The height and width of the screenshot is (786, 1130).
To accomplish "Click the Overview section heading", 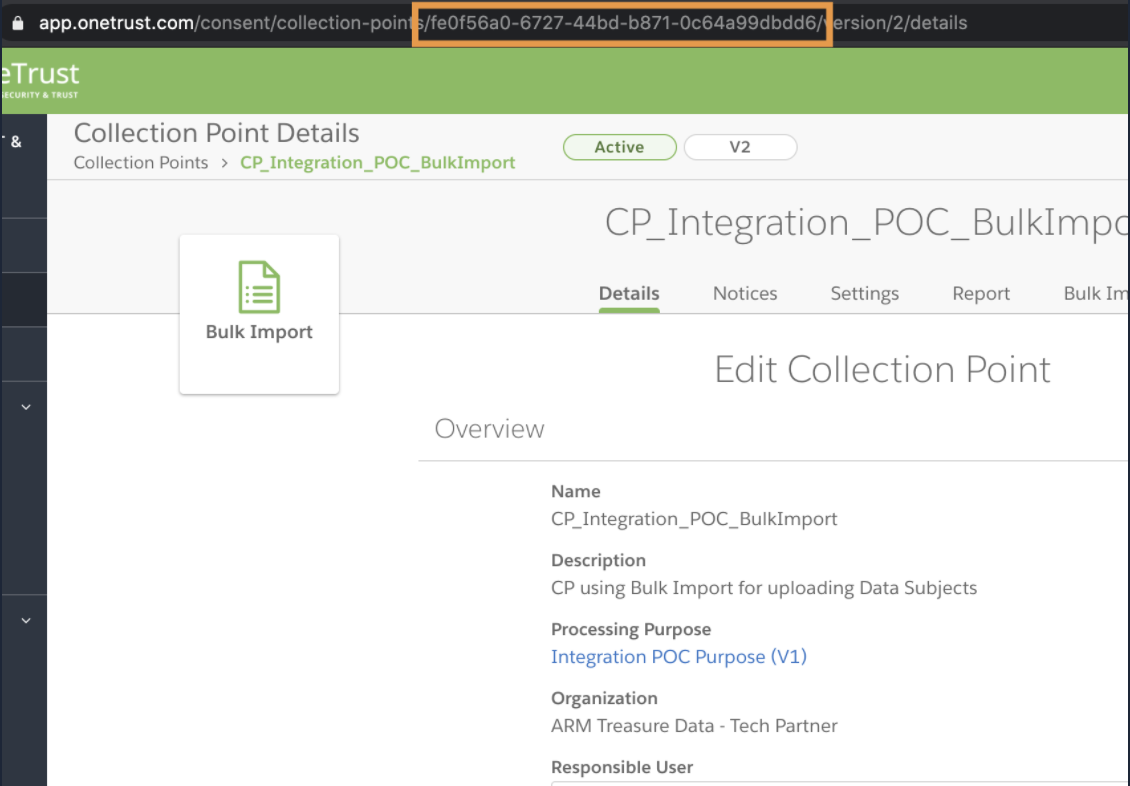I will pyautogui.click(x=490, y=428).
